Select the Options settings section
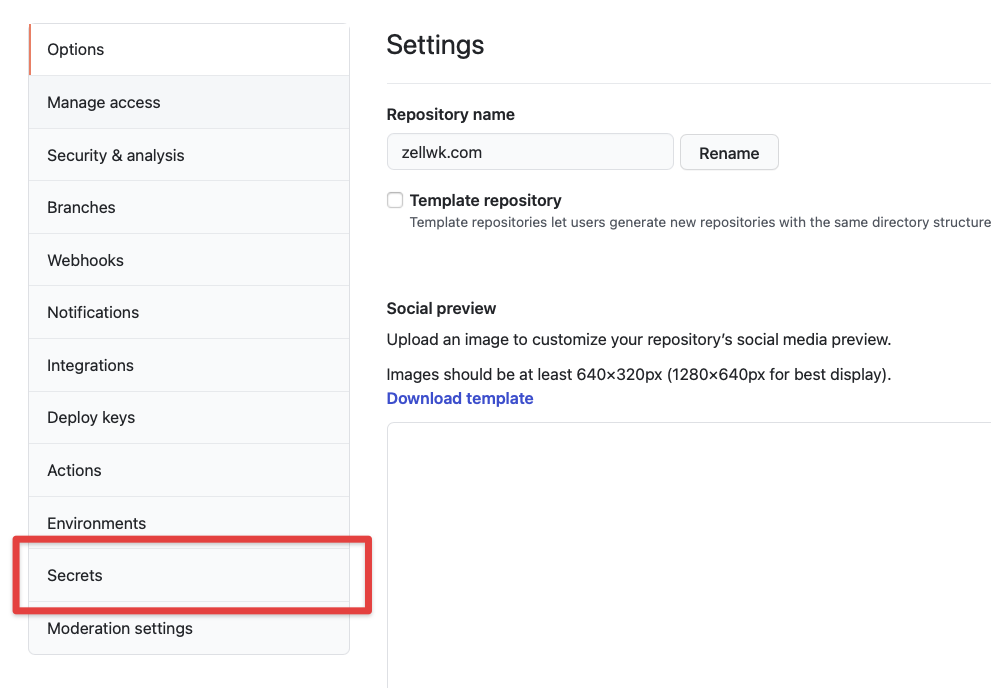The height and width of the screenshot is (688, 991). click(75, 49)
